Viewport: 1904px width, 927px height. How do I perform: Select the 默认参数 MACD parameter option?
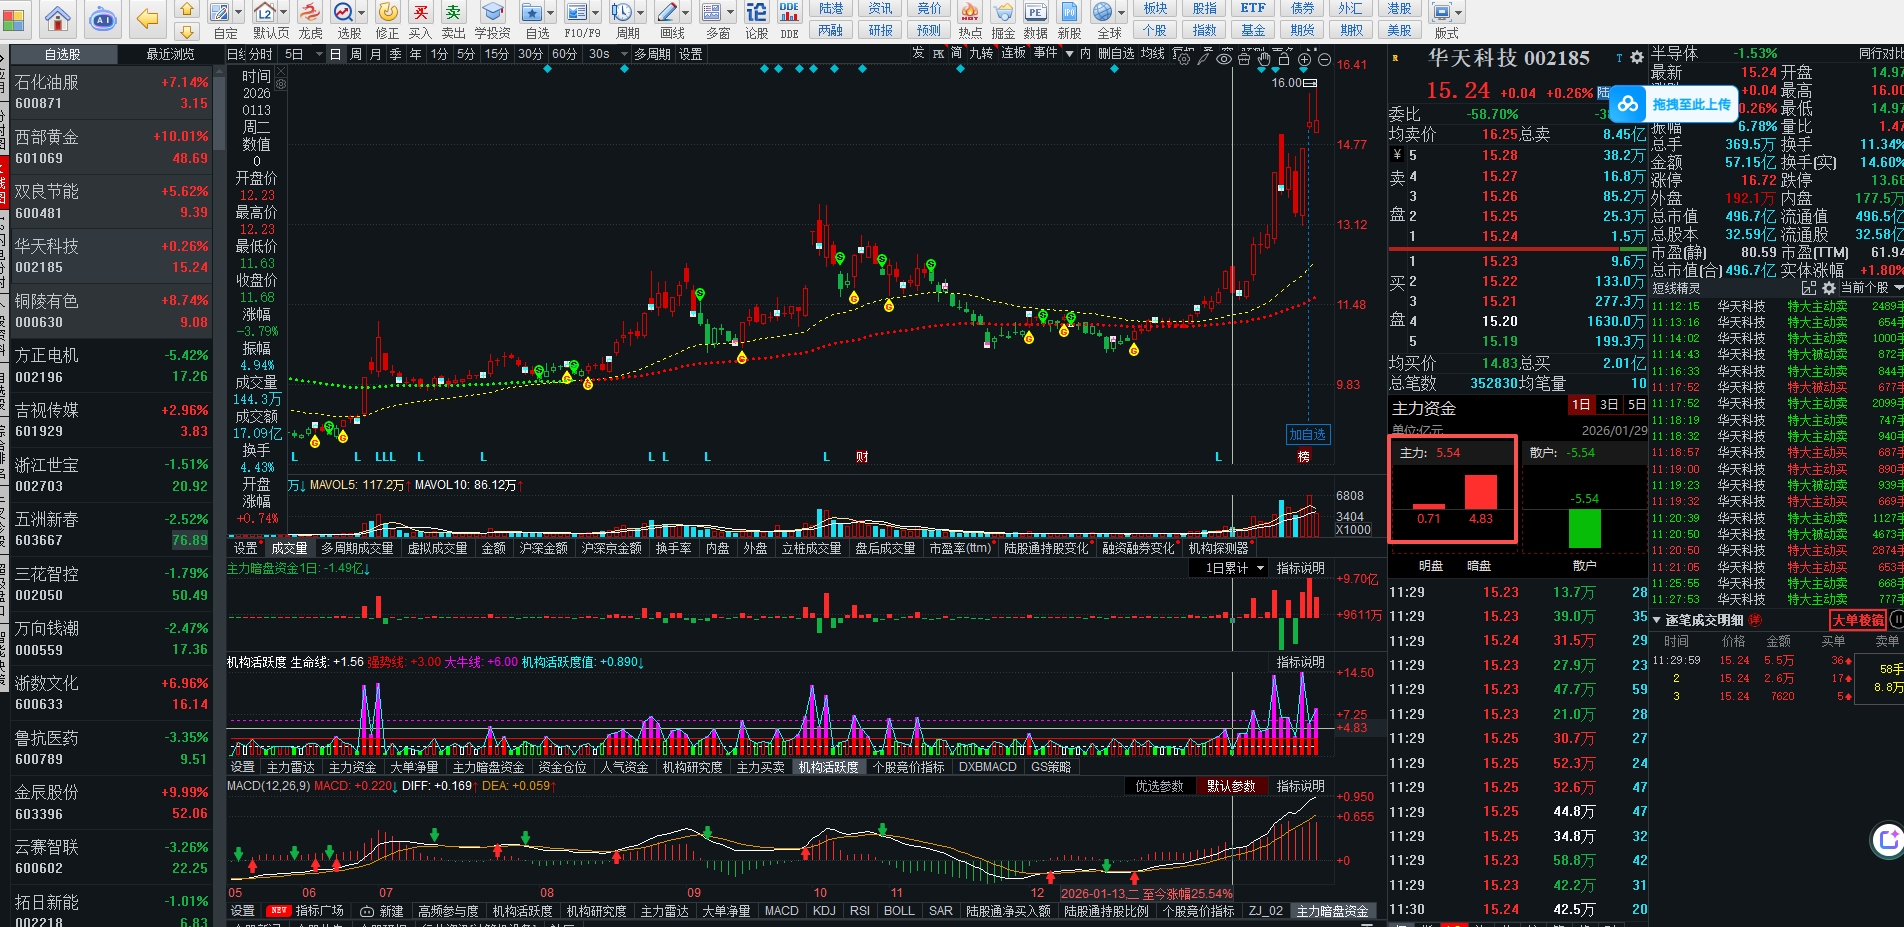coord(1231,786)
